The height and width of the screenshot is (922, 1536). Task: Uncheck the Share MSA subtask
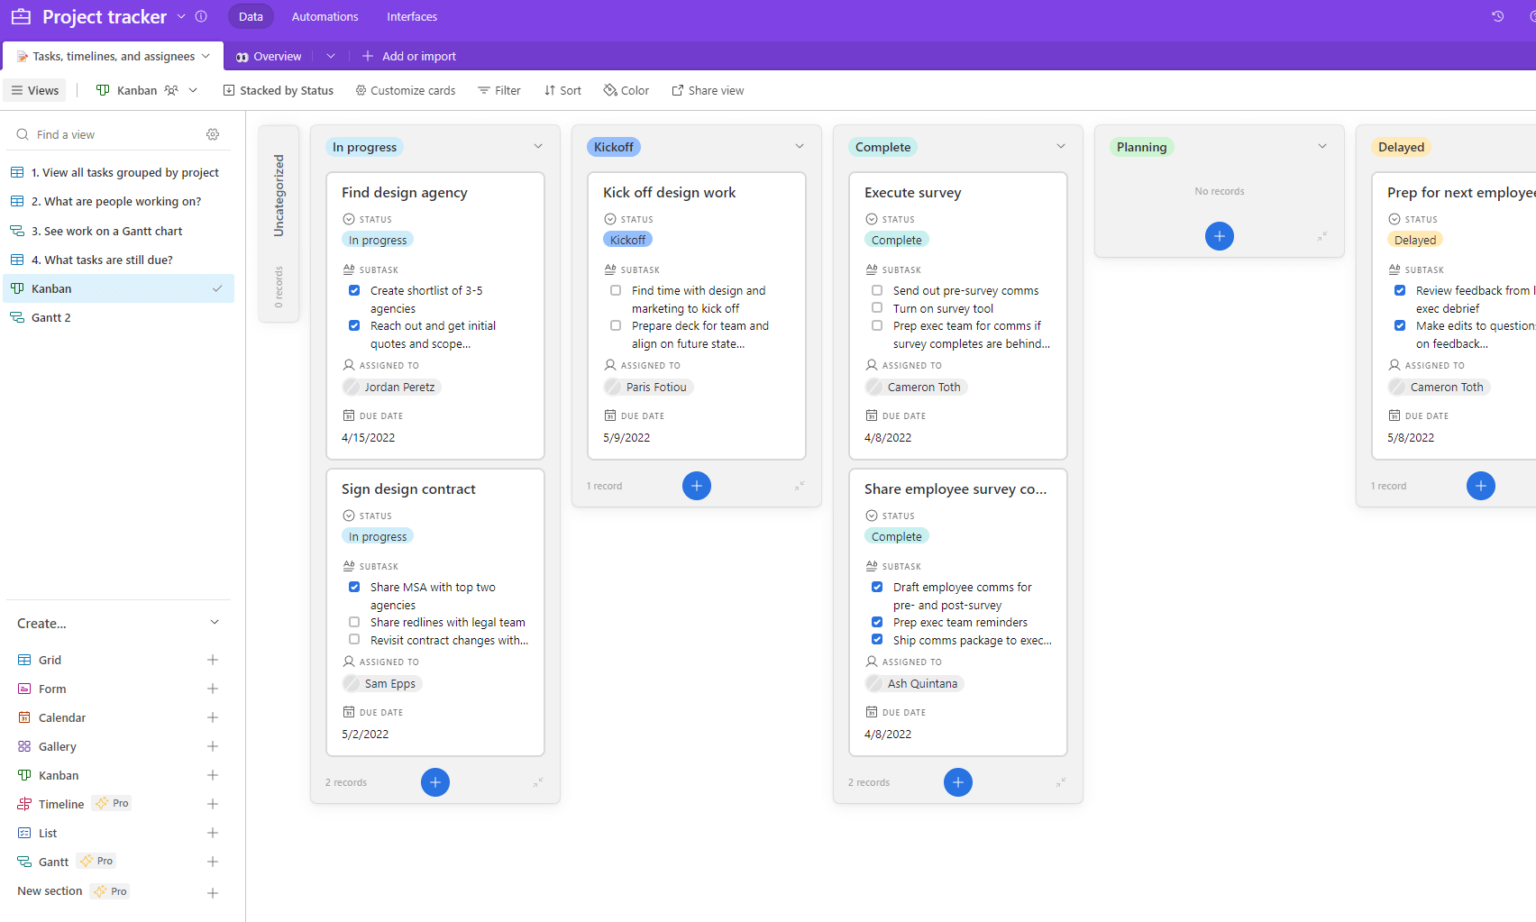click(x=353, y=587)
